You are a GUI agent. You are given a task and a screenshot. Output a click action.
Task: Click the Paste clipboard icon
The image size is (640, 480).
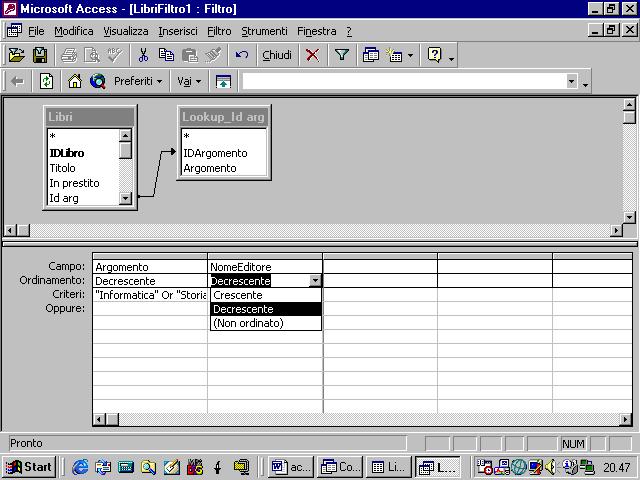coord(190,55)
